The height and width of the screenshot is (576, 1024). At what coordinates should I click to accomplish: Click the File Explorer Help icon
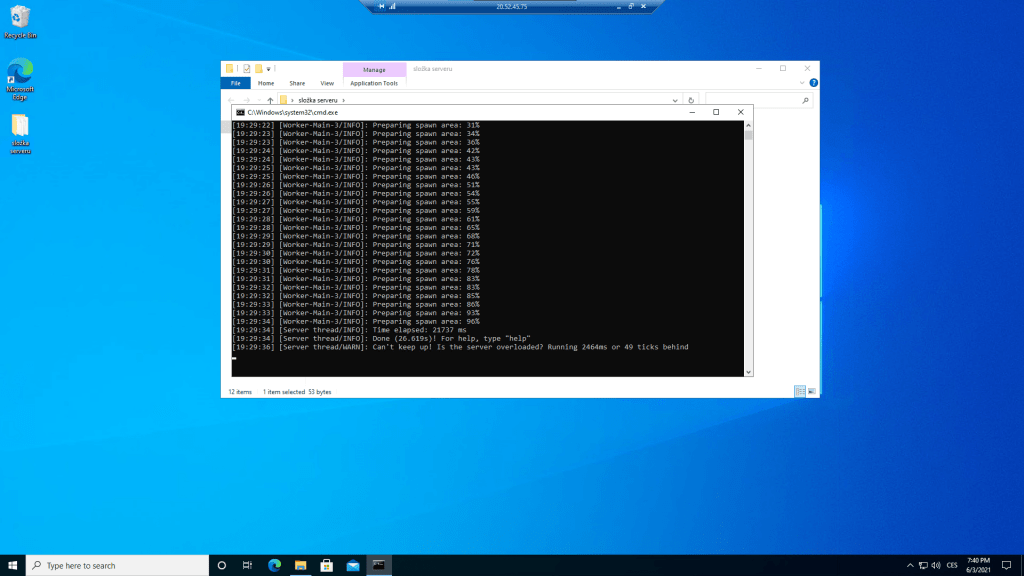[x=813, y=83]
